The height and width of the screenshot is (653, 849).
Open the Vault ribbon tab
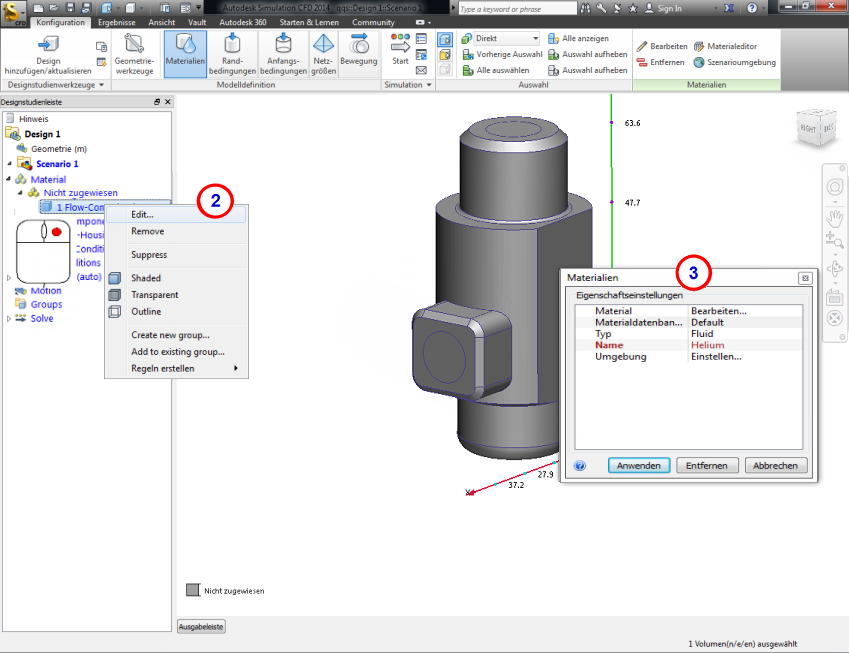point(197,22)
